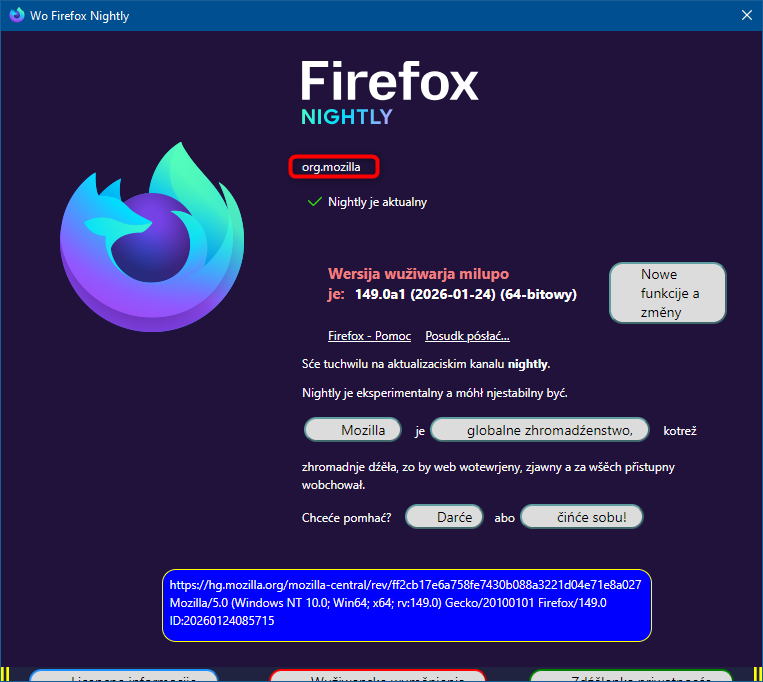Click the green checkmark next to Nightly je aktualny

tap(315, 201)
